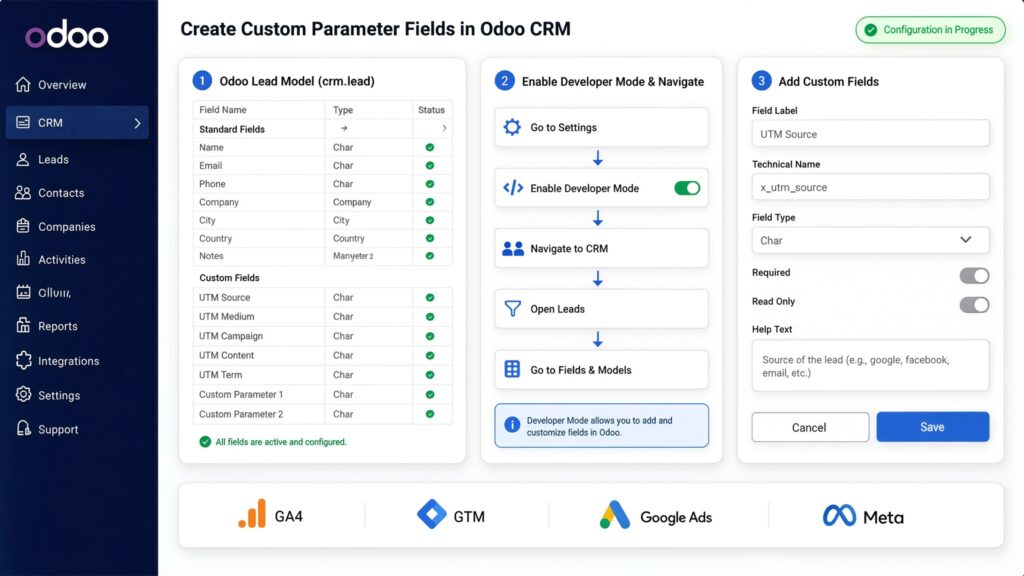Click the Cancel button
This screenshot has width=1024, height=576.
tap(810, 427)
